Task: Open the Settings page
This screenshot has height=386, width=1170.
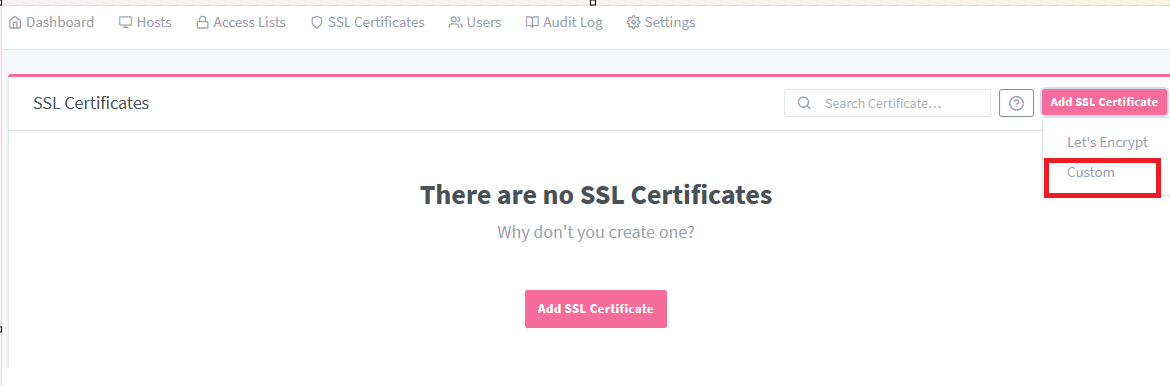Action: [x=660, y=22]
